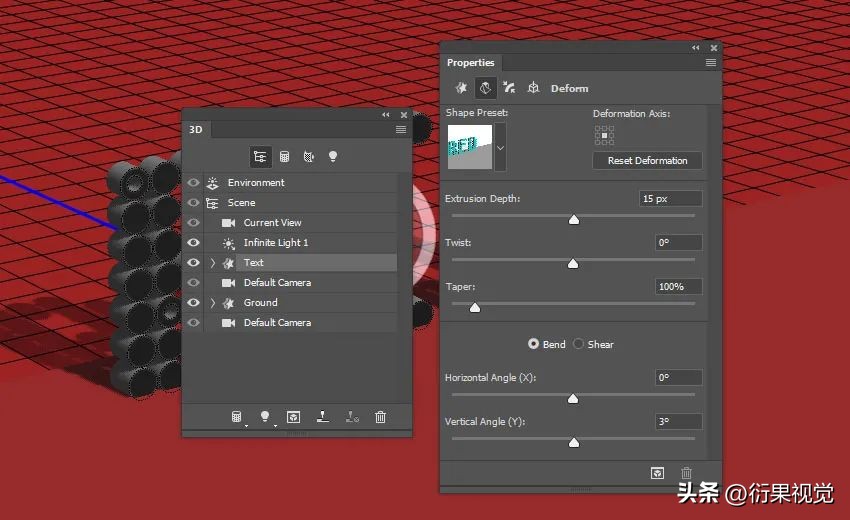Click trash icon in Properties panel footer
The width and height of the screenshot is (850, 520).
click(686, 473)
